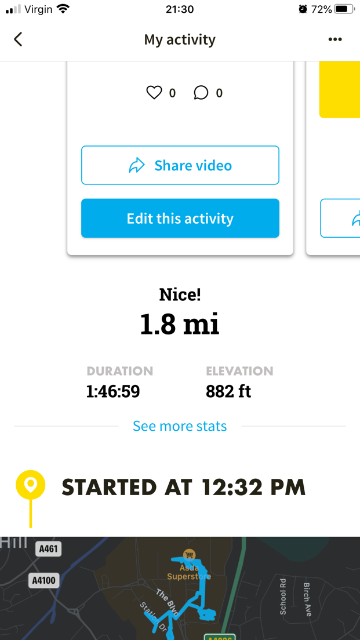Click the share arrow icon in Share video

[x=137, y=165]
